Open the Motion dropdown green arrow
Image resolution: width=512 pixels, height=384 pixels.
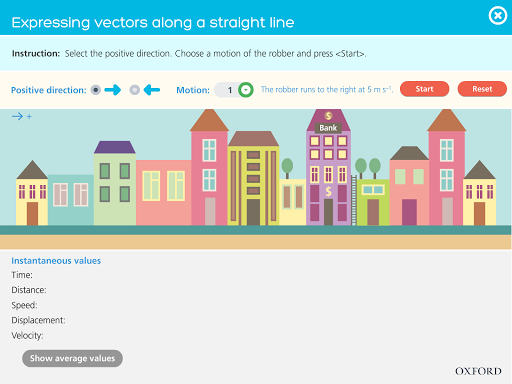click(246, 90)
